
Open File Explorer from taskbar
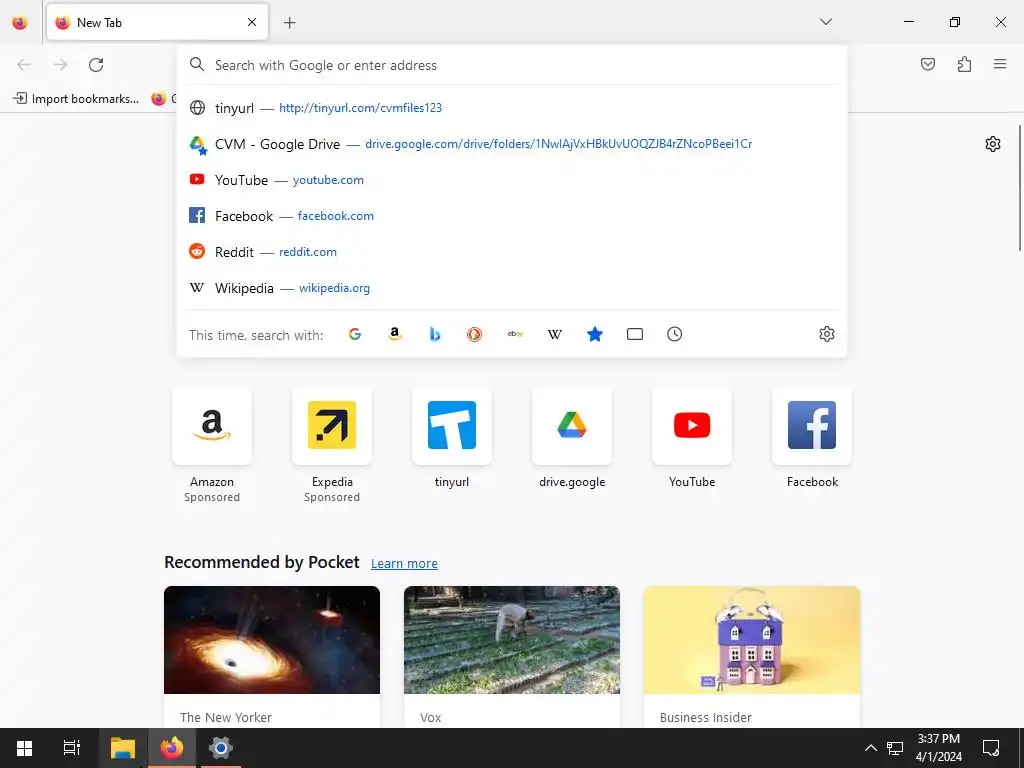tap(123, 748)
